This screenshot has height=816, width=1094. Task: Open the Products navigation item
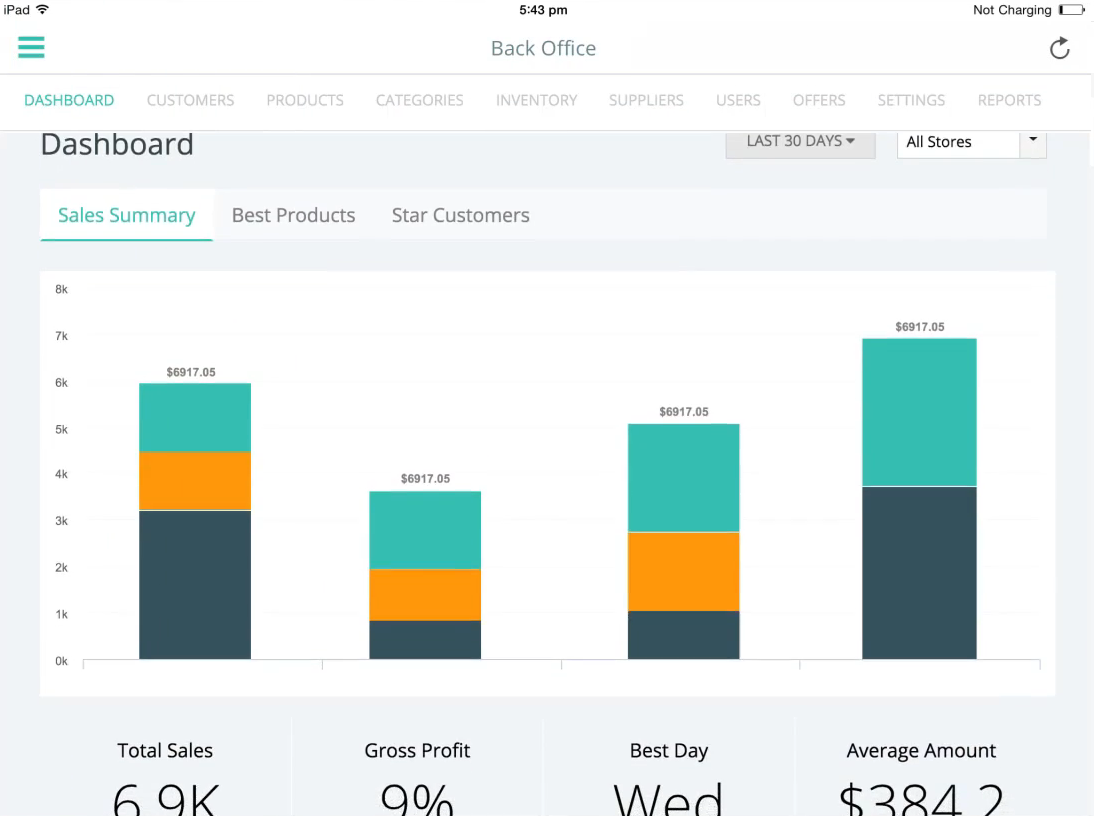click(x=305, y=100)
